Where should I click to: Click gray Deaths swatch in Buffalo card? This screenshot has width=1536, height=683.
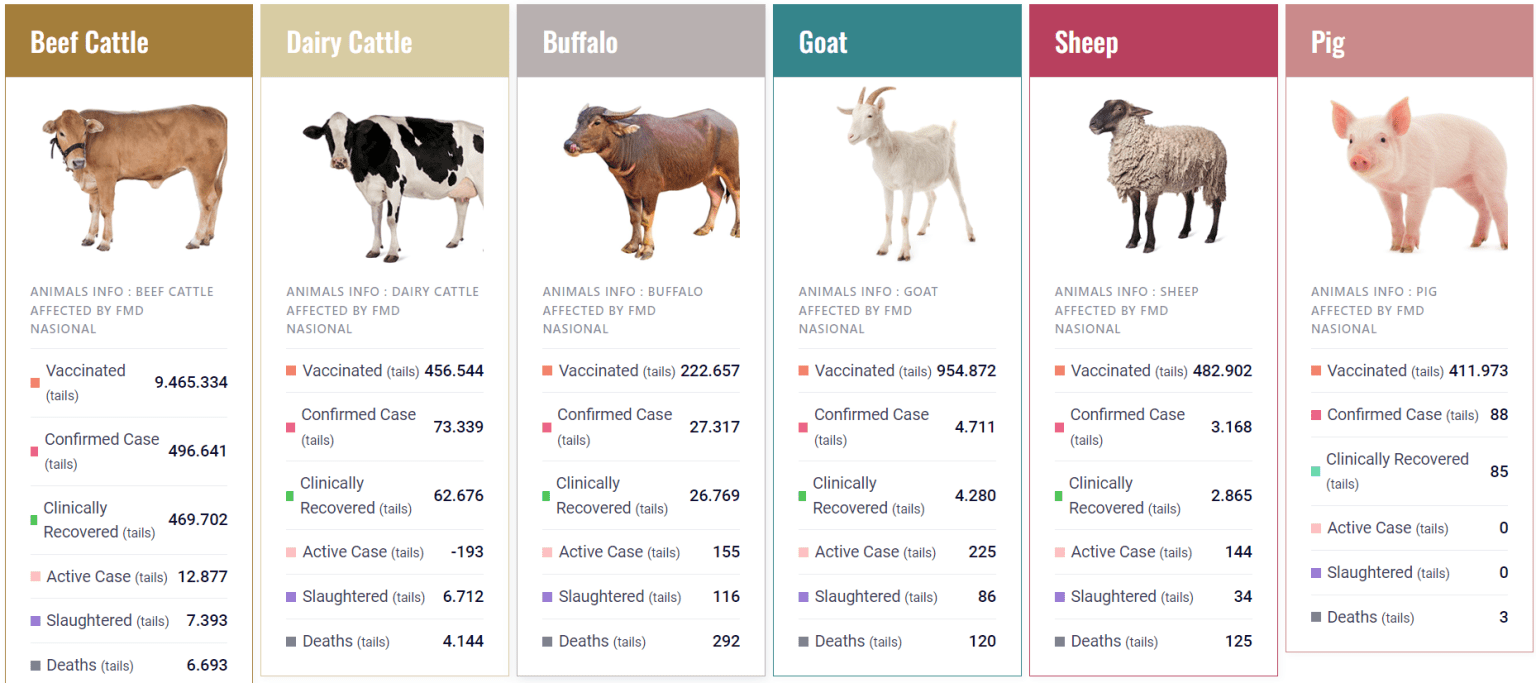coord(547,642)
